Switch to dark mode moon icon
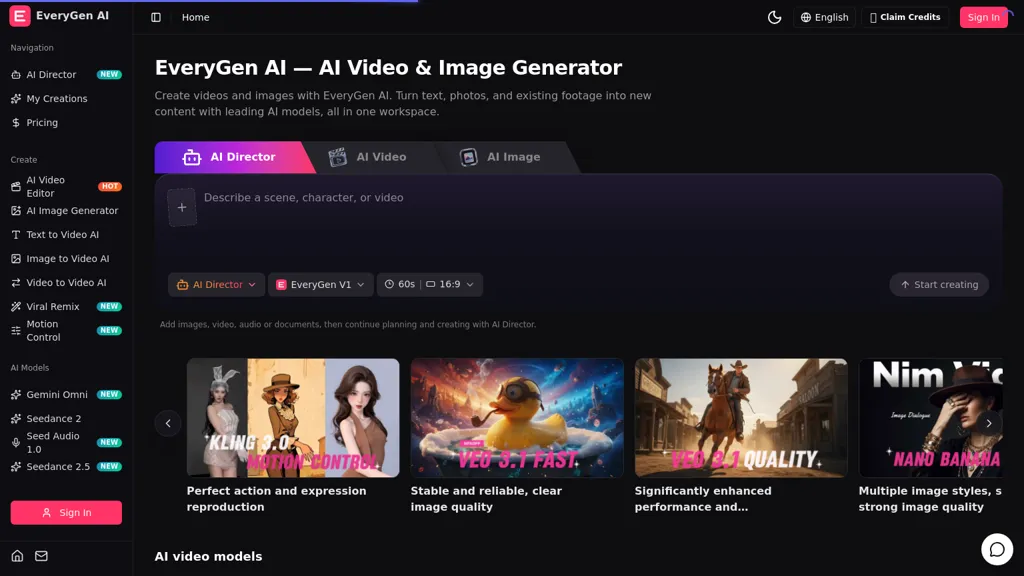 [x=775, y=18]
